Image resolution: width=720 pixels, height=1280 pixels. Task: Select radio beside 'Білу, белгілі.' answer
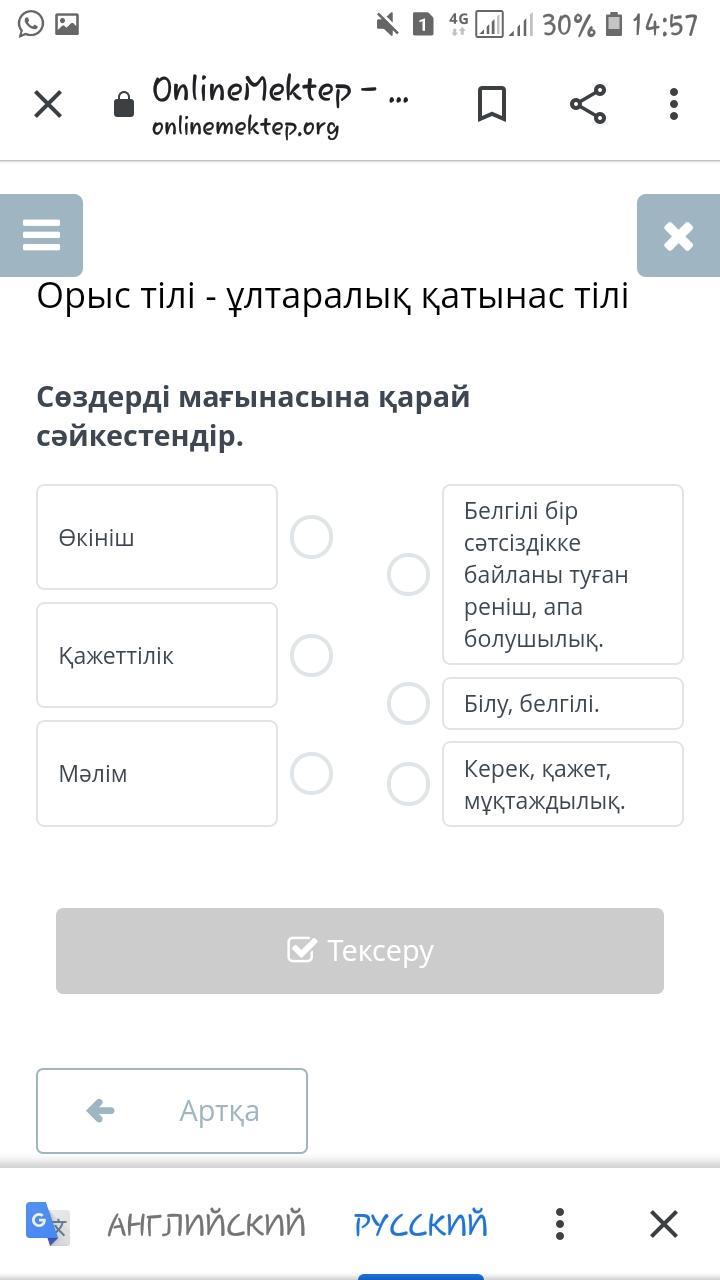pos(408,704)
